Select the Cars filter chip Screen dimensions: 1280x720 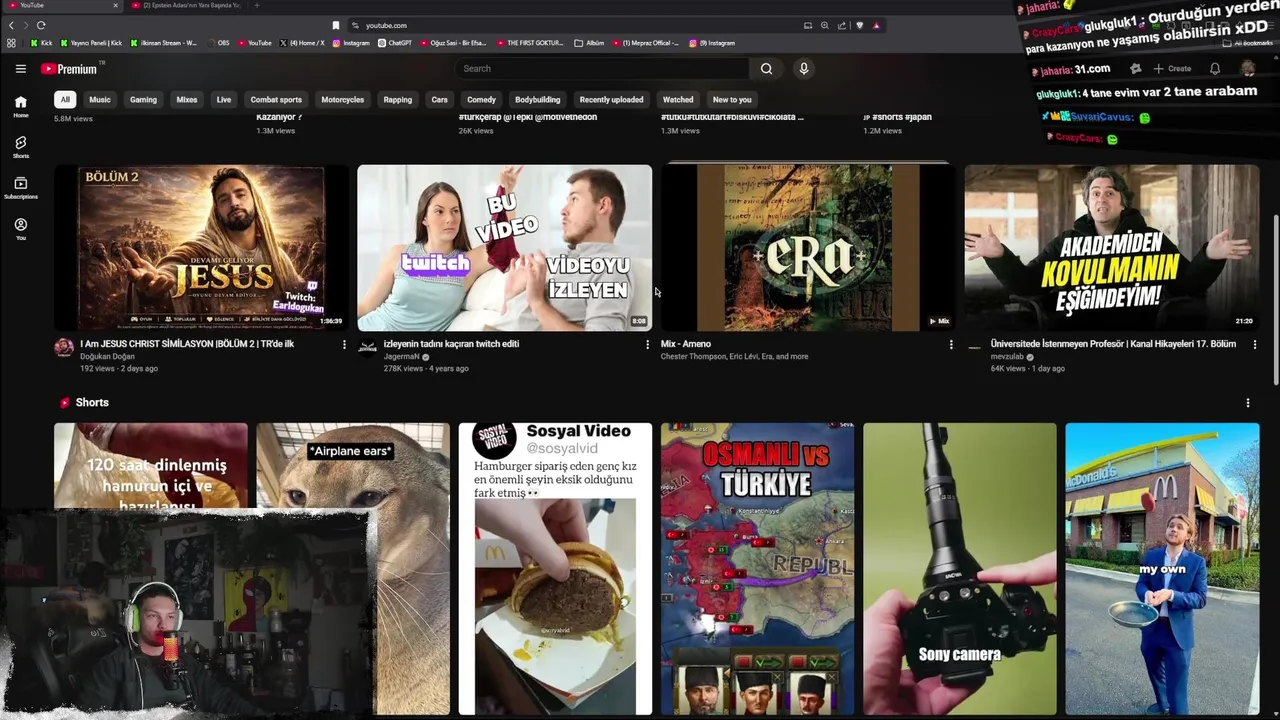pos(440,100)
